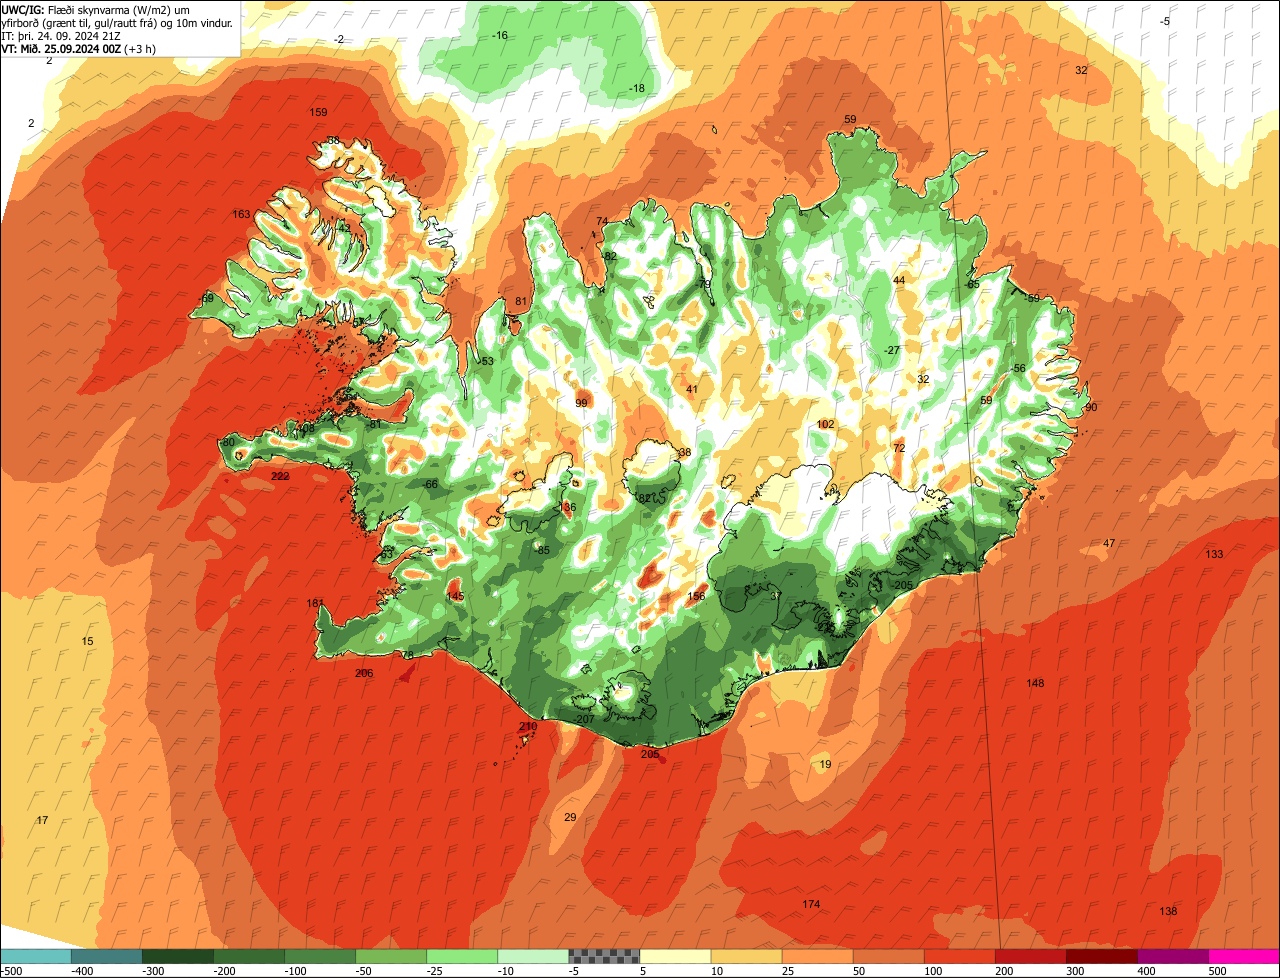Image resolution: width=1280 pixels, height=978 pixels.
Task: Click the map value "-16"
Action: (x=500, y=35)
